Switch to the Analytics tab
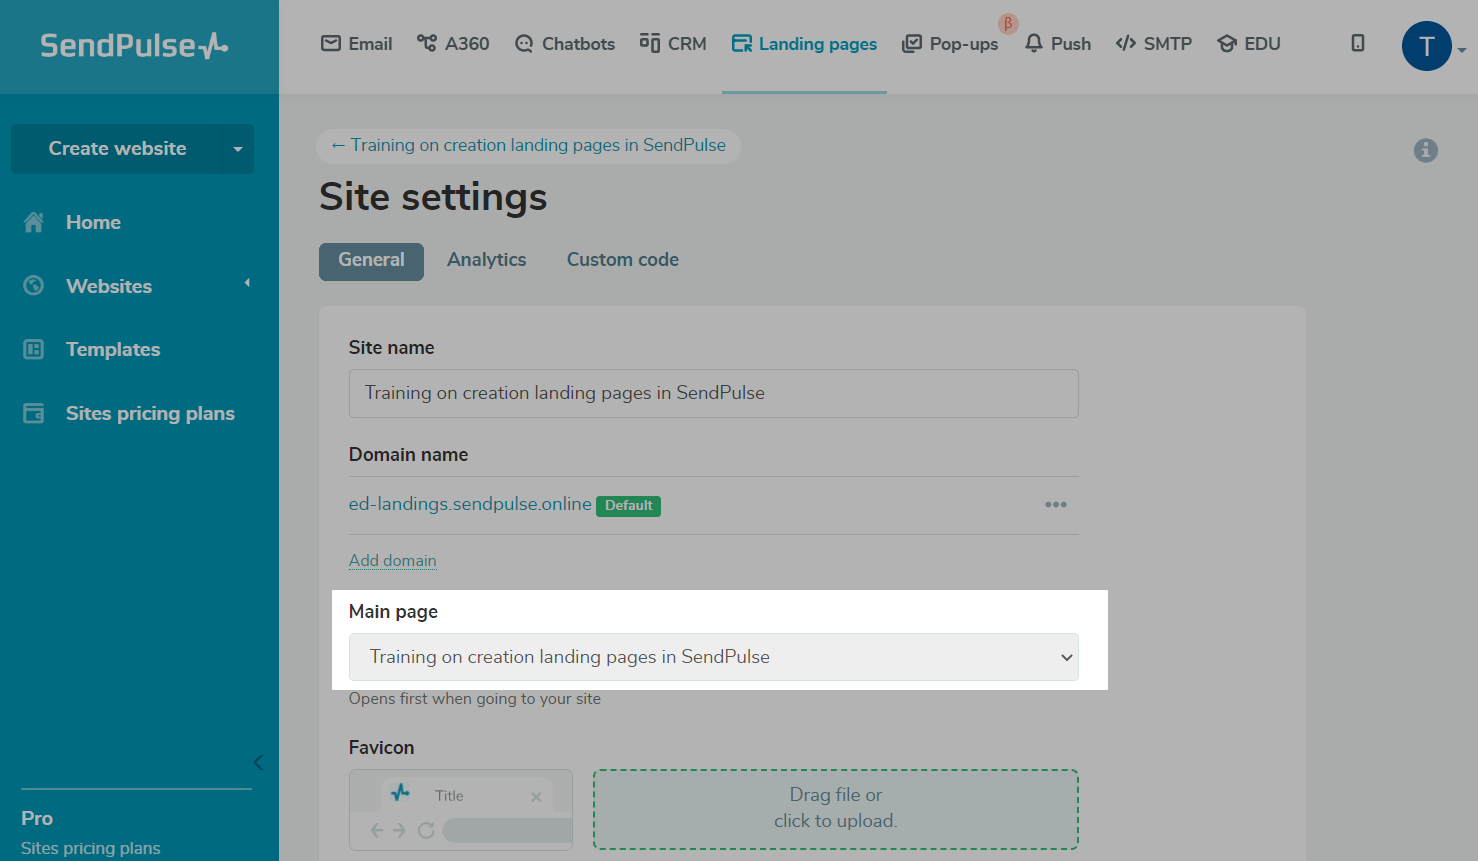 486,260
